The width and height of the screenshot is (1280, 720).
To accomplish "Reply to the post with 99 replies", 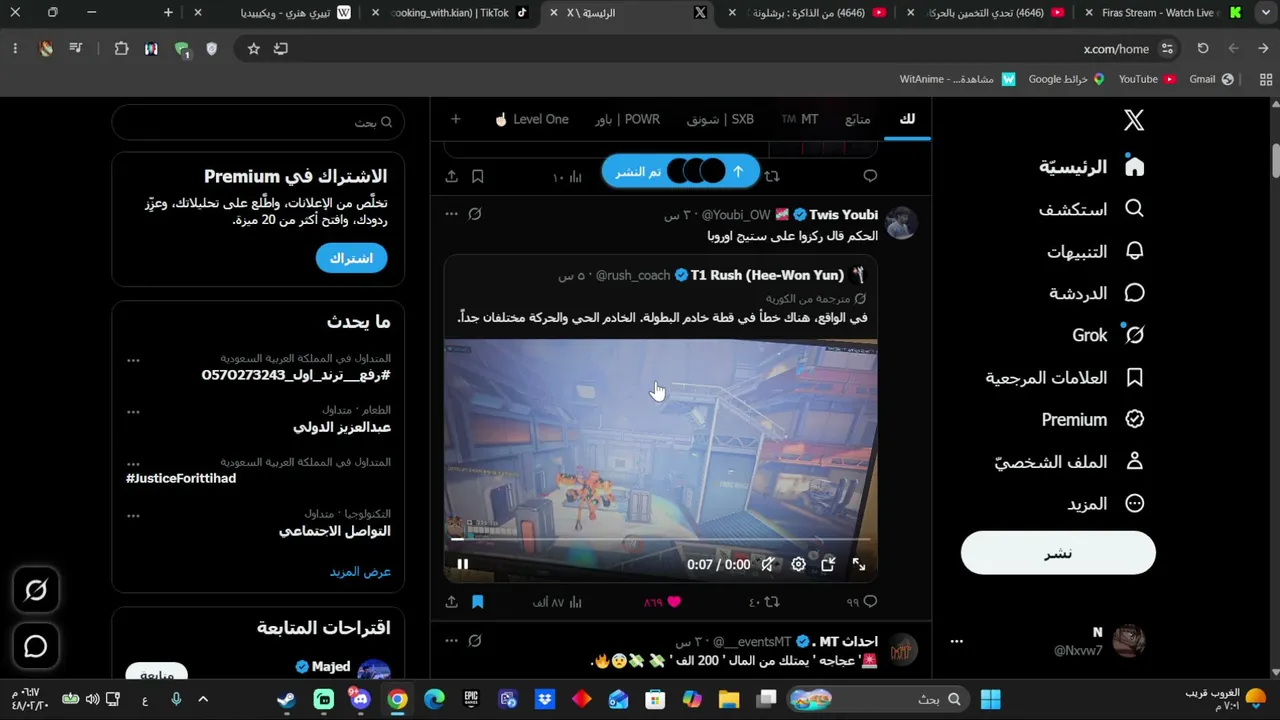I will (862, 602).
